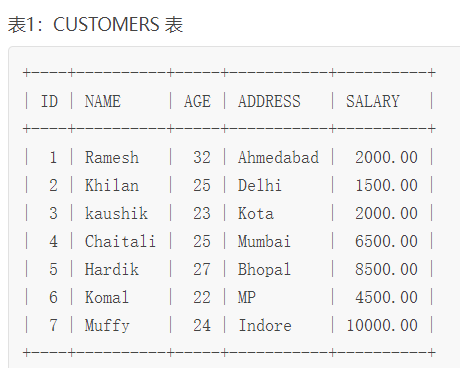Click the name Khilan
This screenshot has height=368, width=460.
(x=112, y=185)
